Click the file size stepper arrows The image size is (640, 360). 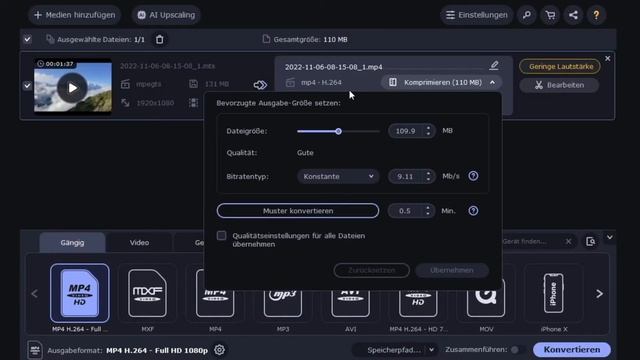coord(428,131)
